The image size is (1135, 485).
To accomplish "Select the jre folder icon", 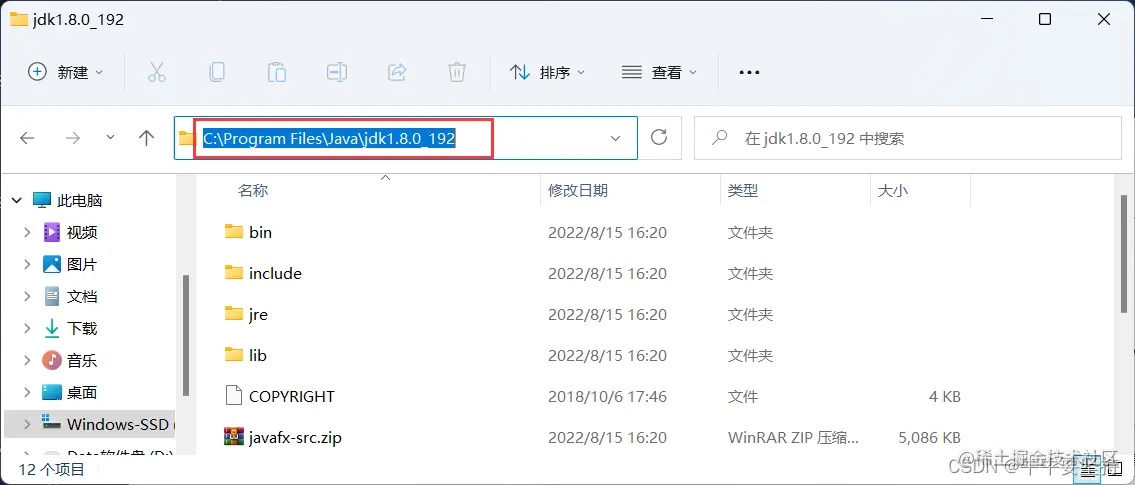I will coord(233,314).
